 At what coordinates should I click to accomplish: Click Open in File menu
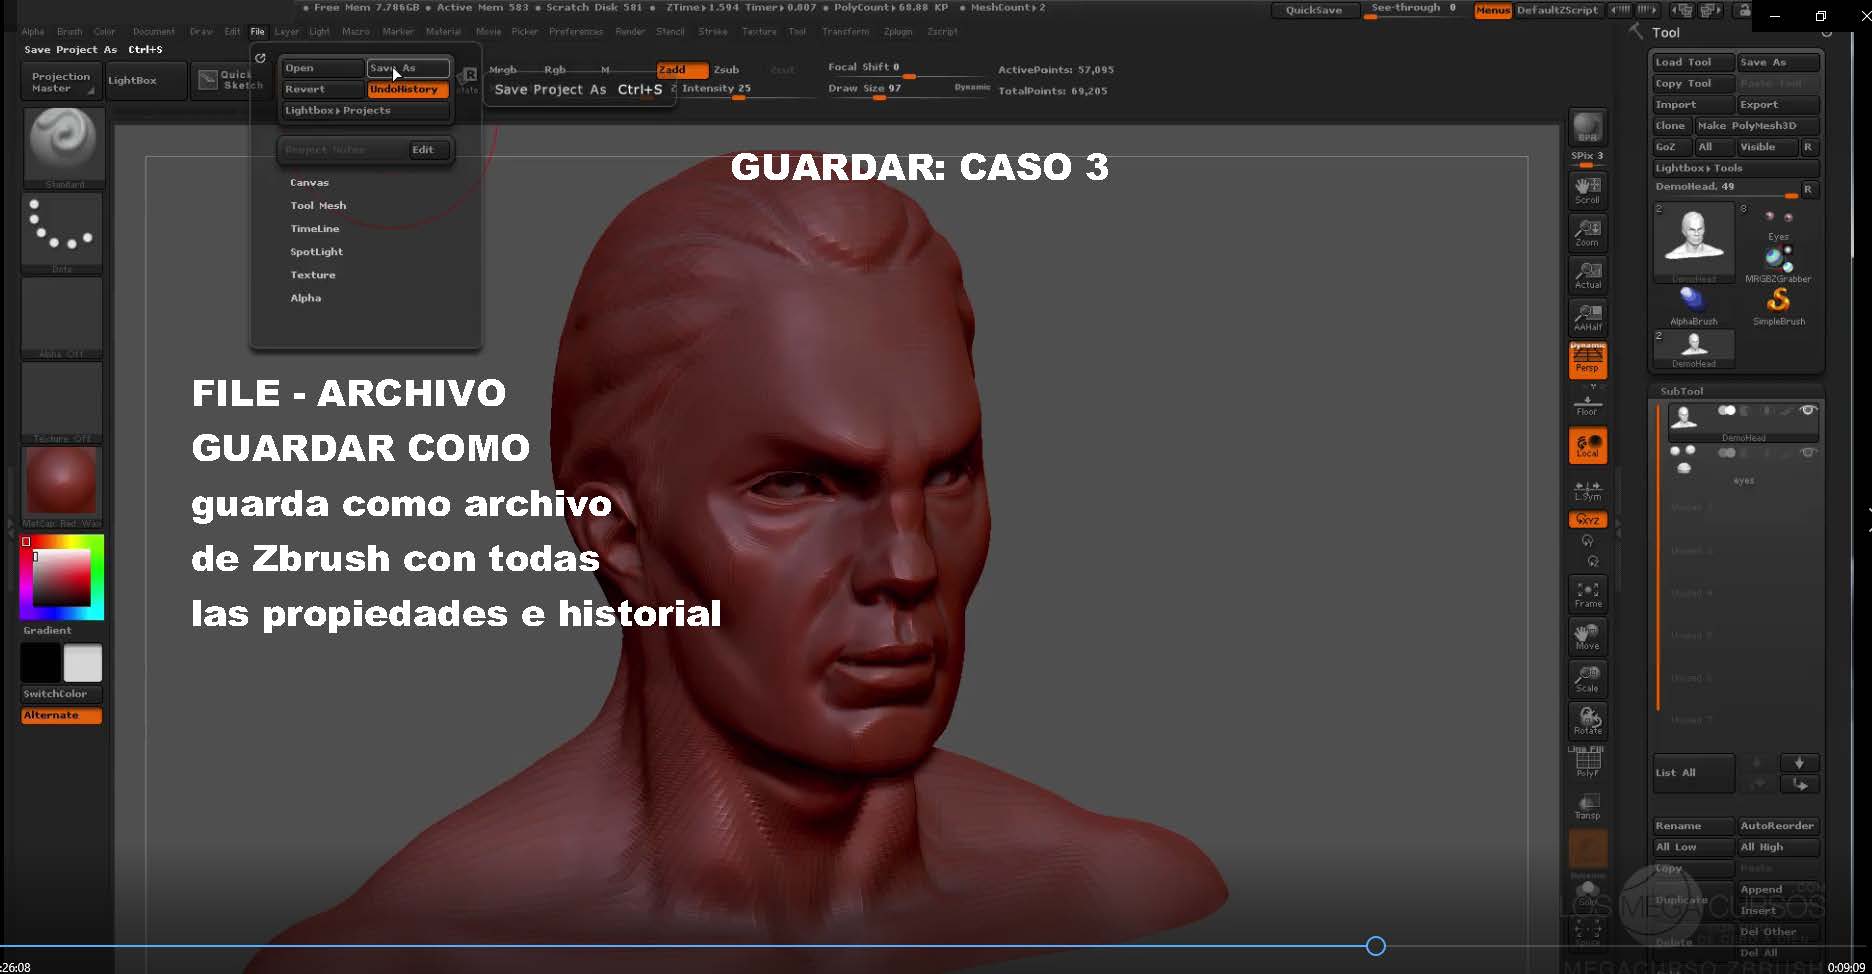tap(322, 68)
